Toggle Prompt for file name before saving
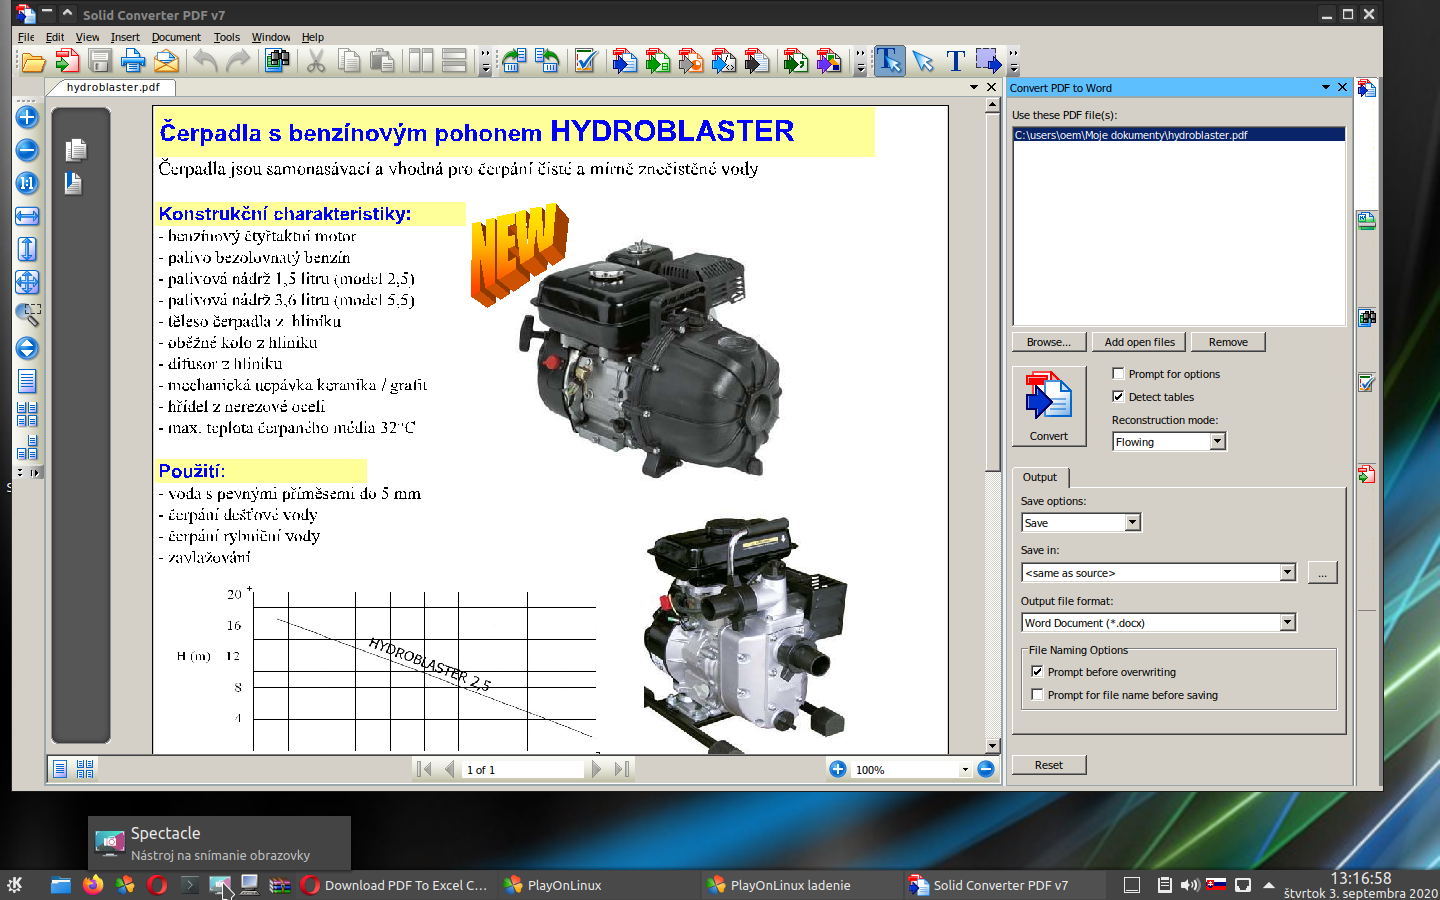Screen dimensions: 1440x900 [x=1037, y=694]
